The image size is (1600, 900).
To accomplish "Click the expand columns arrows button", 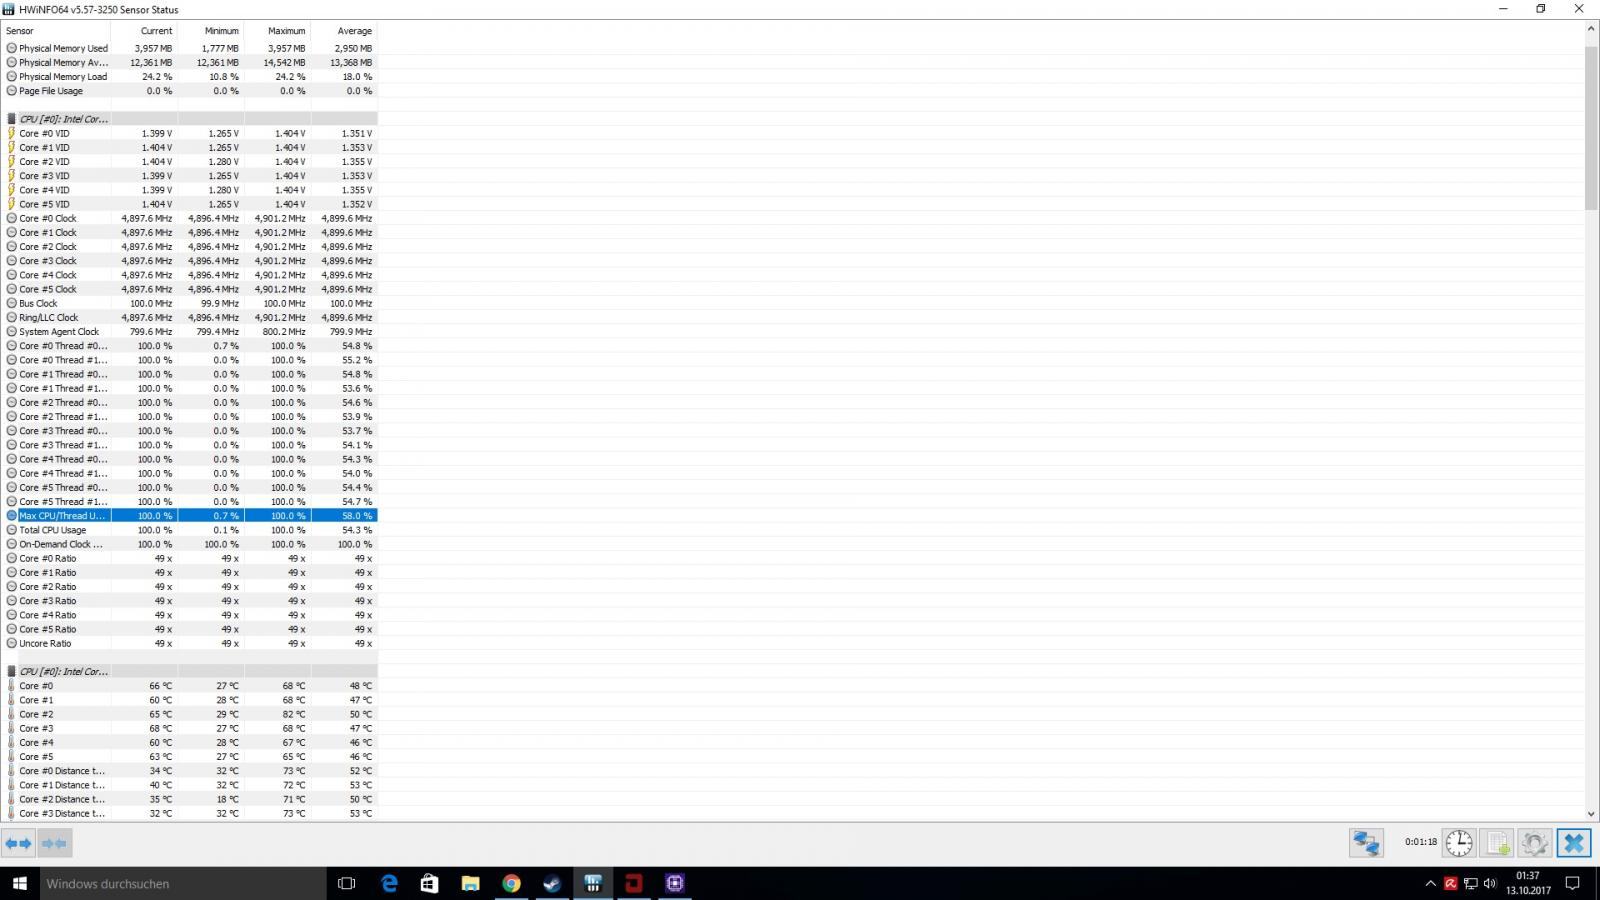I will pos(18,843).
